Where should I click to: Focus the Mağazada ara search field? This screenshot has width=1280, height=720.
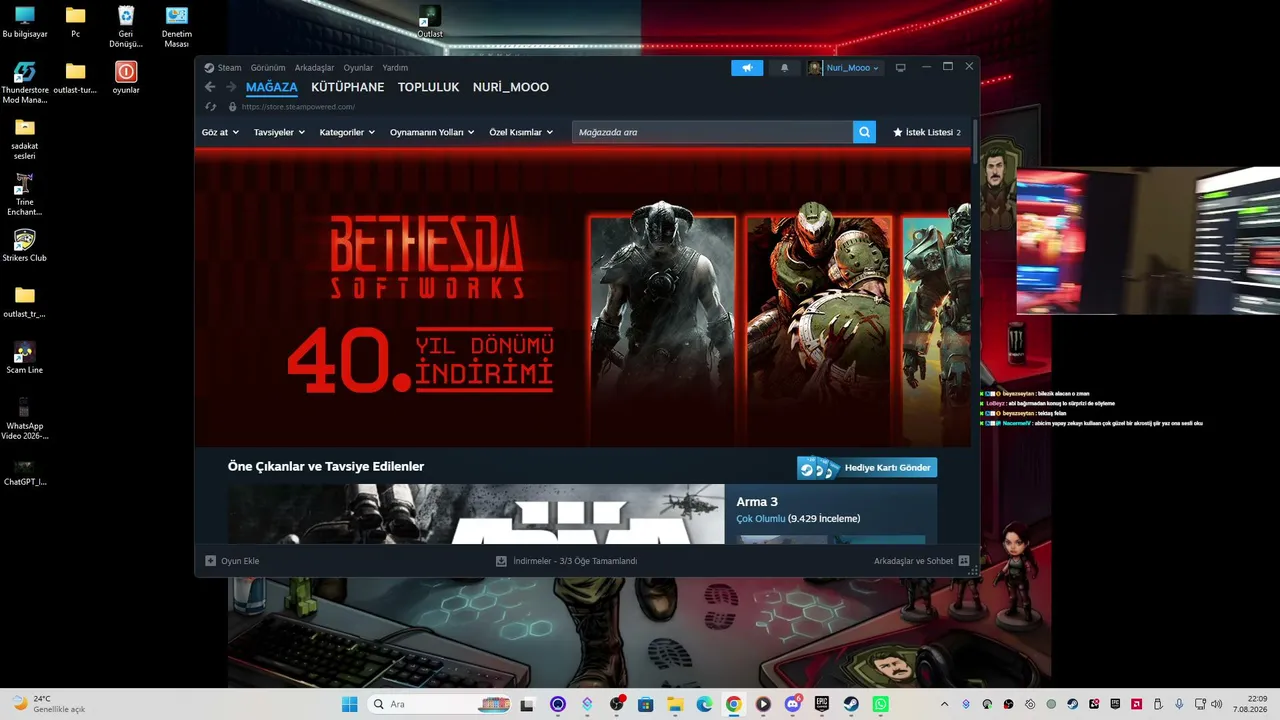pos(713,132)
